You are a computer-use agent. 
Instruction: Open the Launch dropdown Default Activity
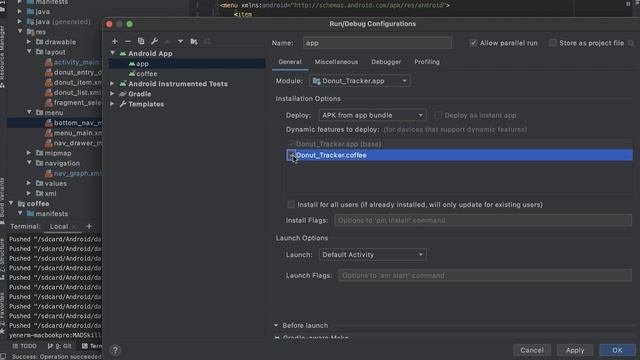pos(372,255)
